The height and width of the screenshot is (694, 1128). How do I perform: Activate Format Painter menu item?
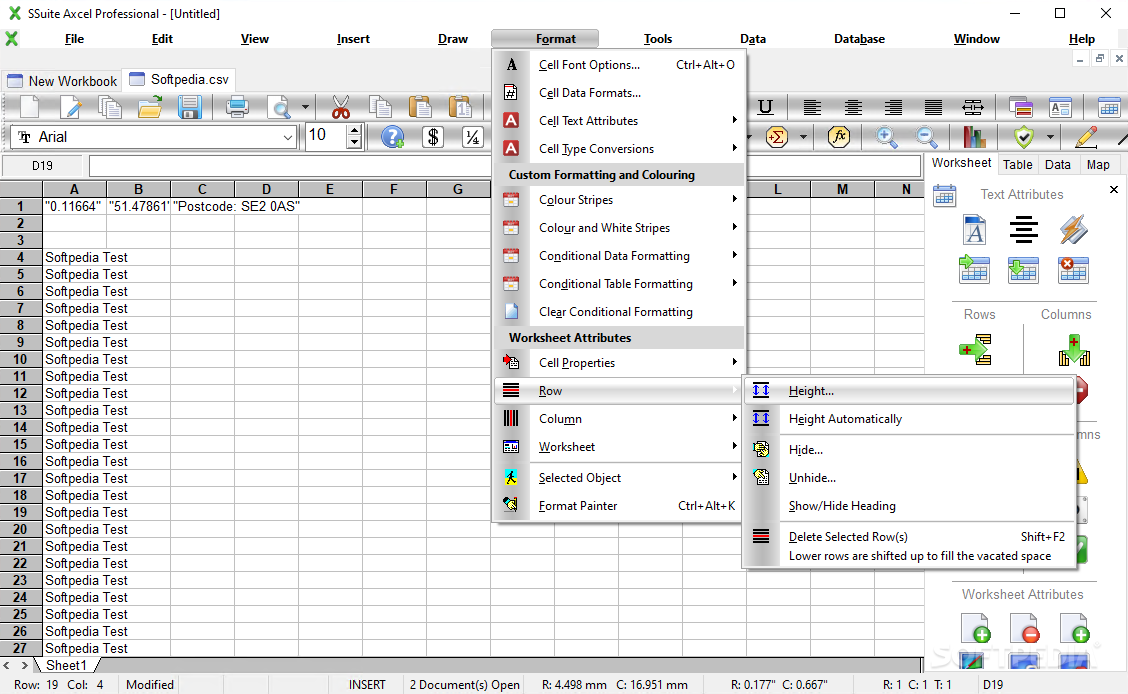(x=619, y=506)
